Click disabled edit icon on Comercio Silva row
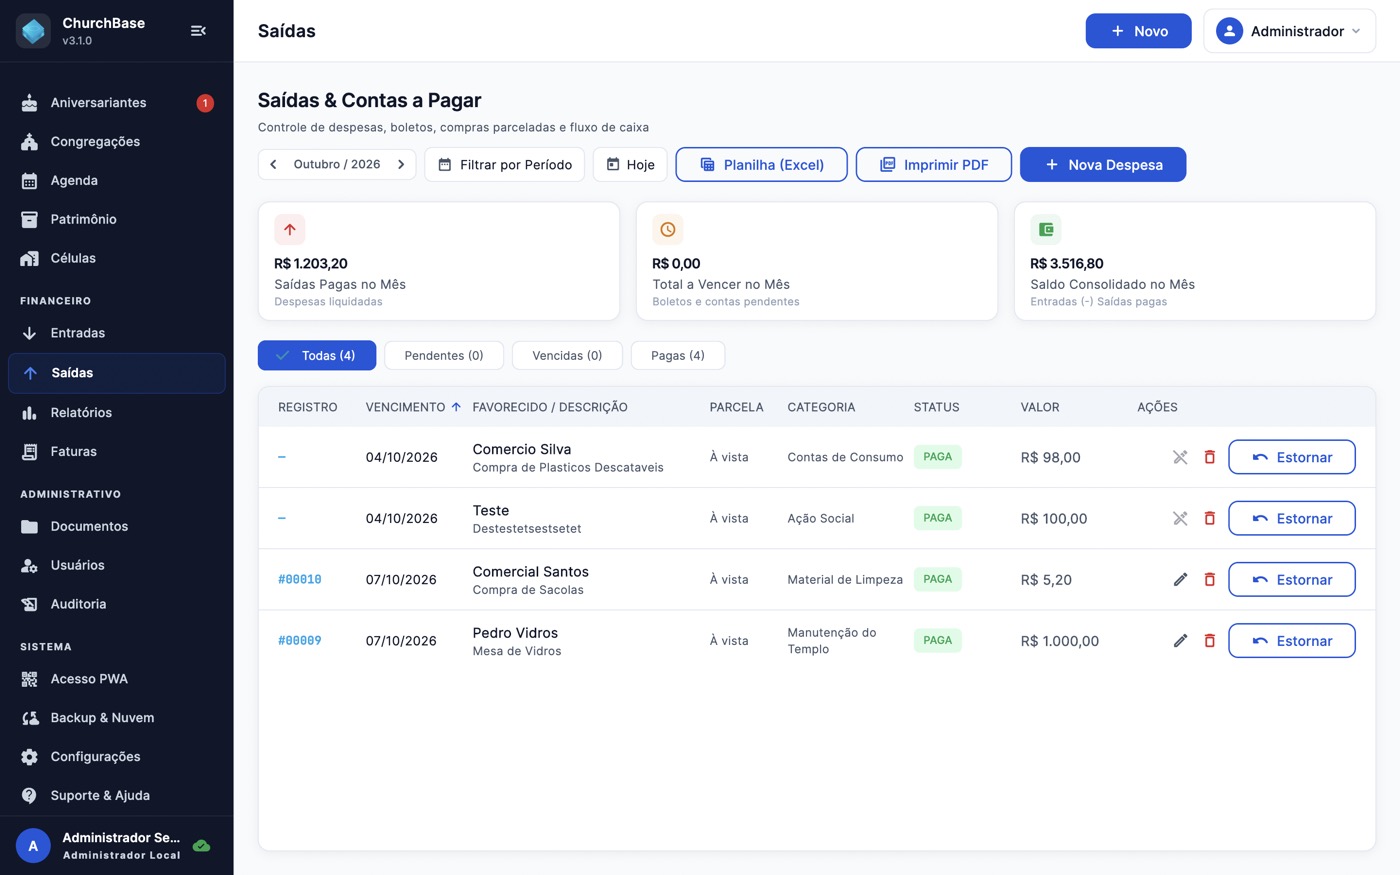1400x875 pixels. [x=1180, y=457]
